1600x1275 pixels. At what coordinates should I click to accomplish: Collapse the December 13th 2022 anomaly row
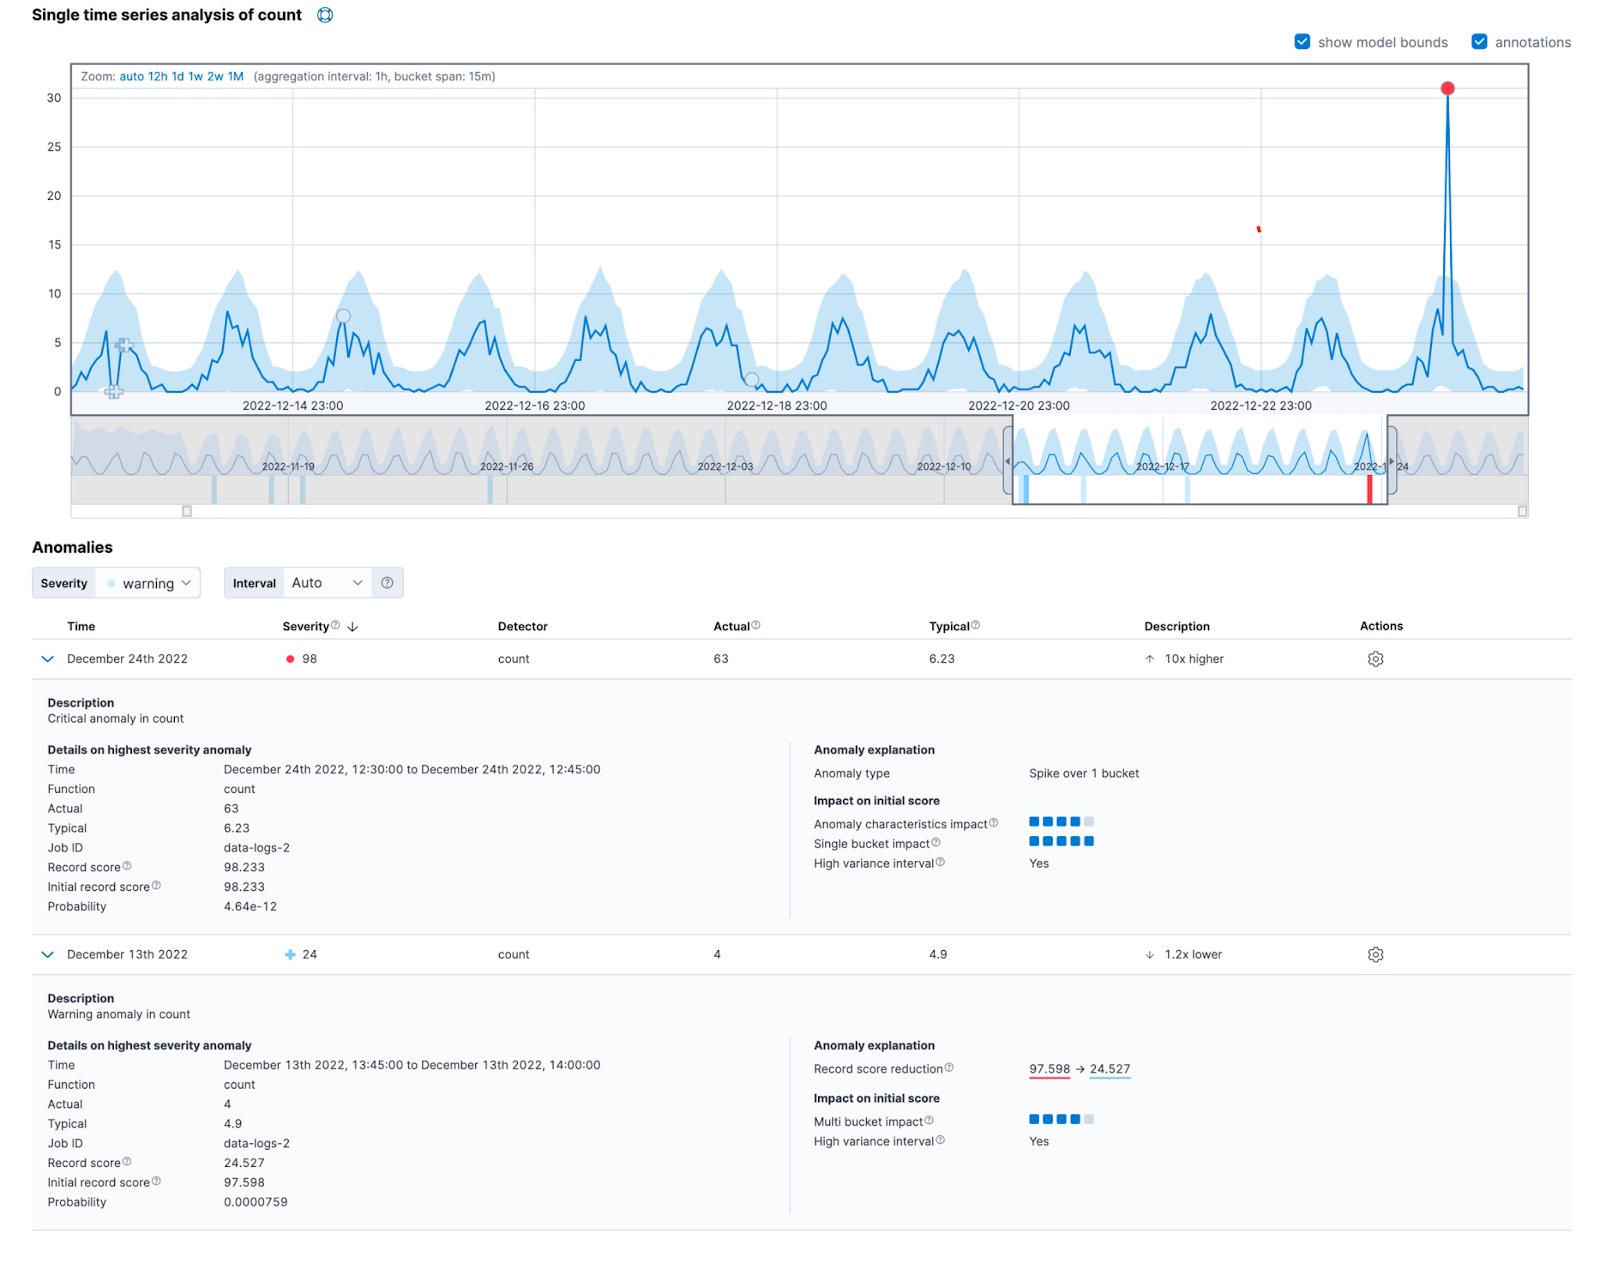tap(46, 954)
